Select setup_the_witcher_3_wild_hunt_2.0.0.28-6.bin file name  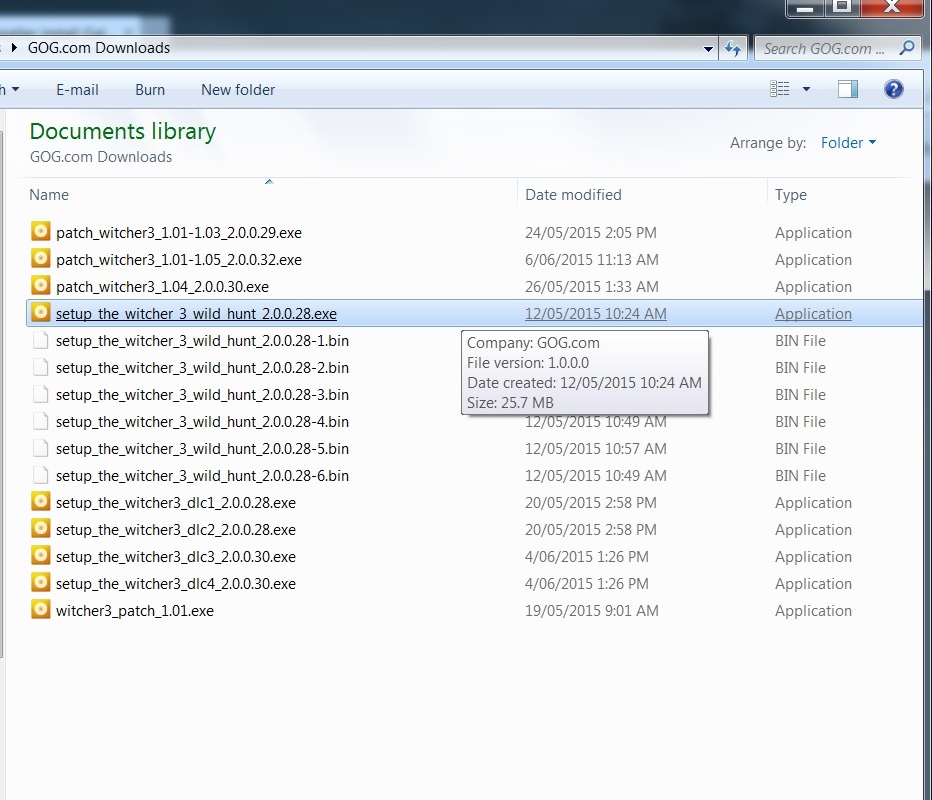(202, 475)
